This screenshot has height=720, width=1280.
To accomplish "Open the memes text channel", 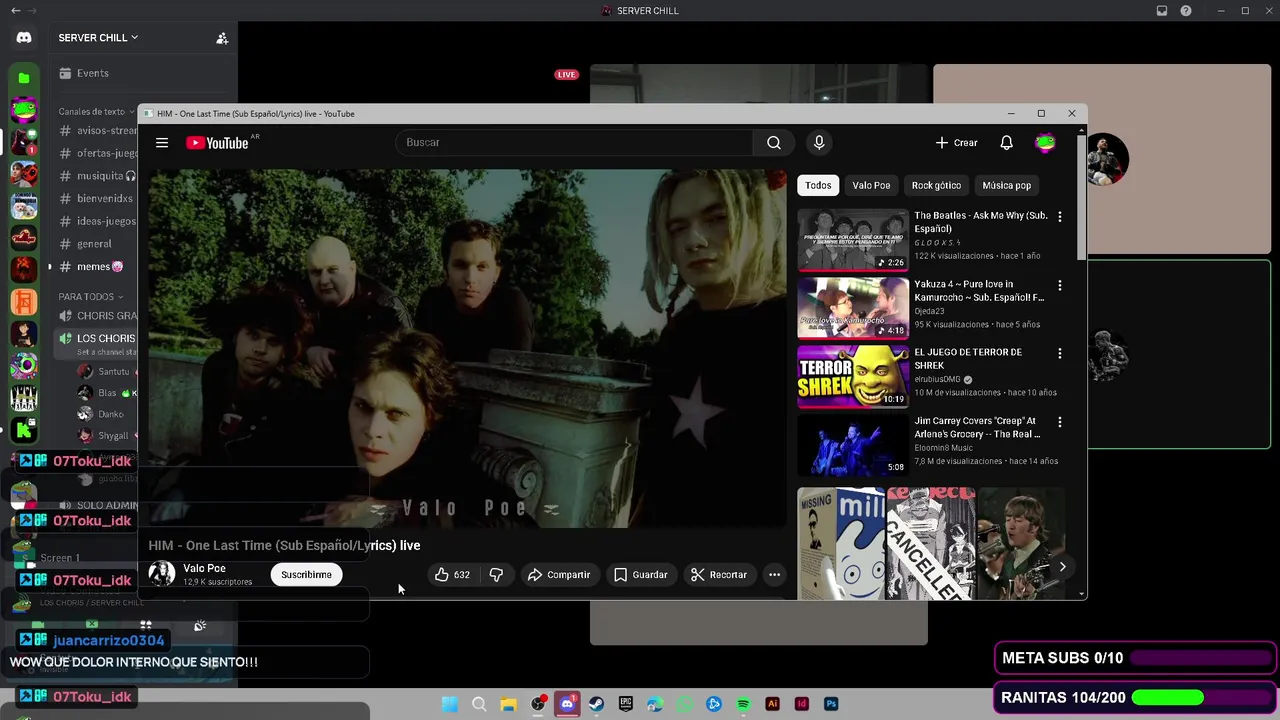I will click(96, 267).
